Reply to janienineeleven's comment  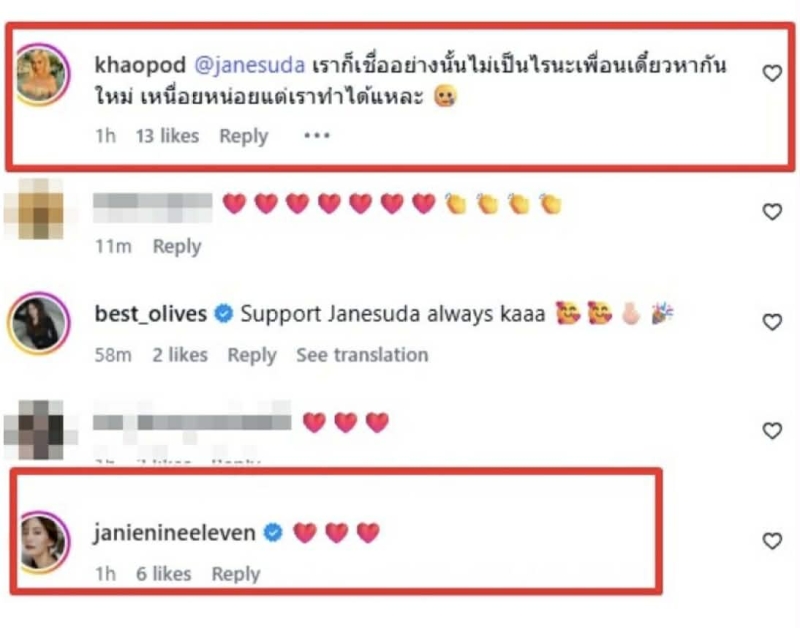236,574
